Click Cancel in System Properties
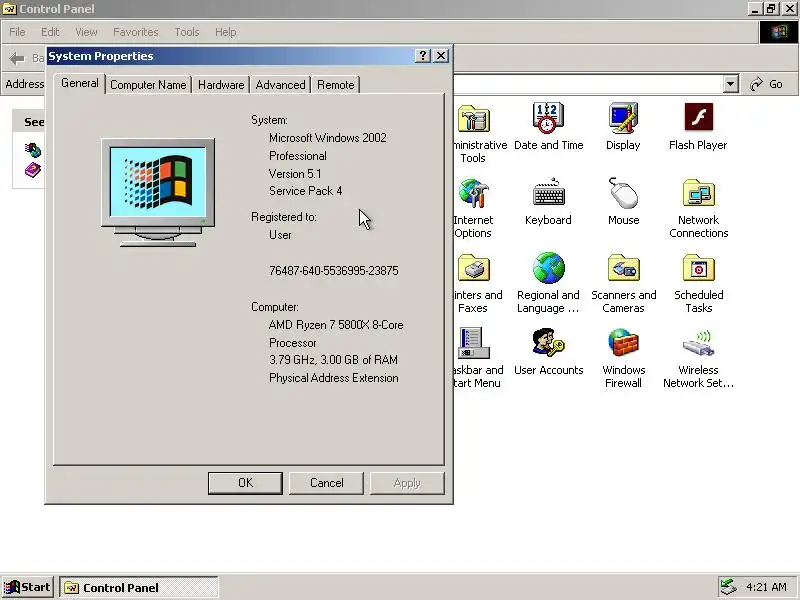 point(327,483)
